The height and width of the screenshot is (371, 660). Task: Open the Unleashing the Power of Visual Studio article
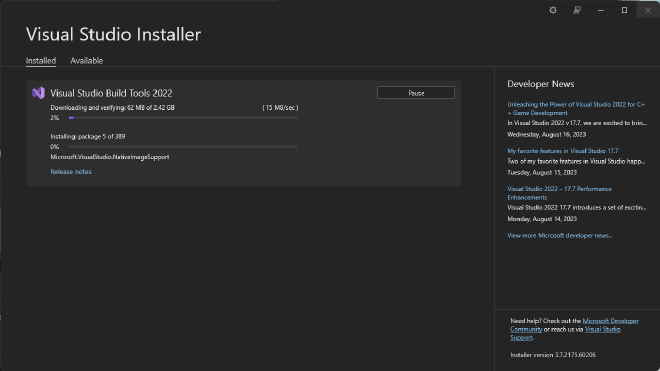[x=576, y=109]
